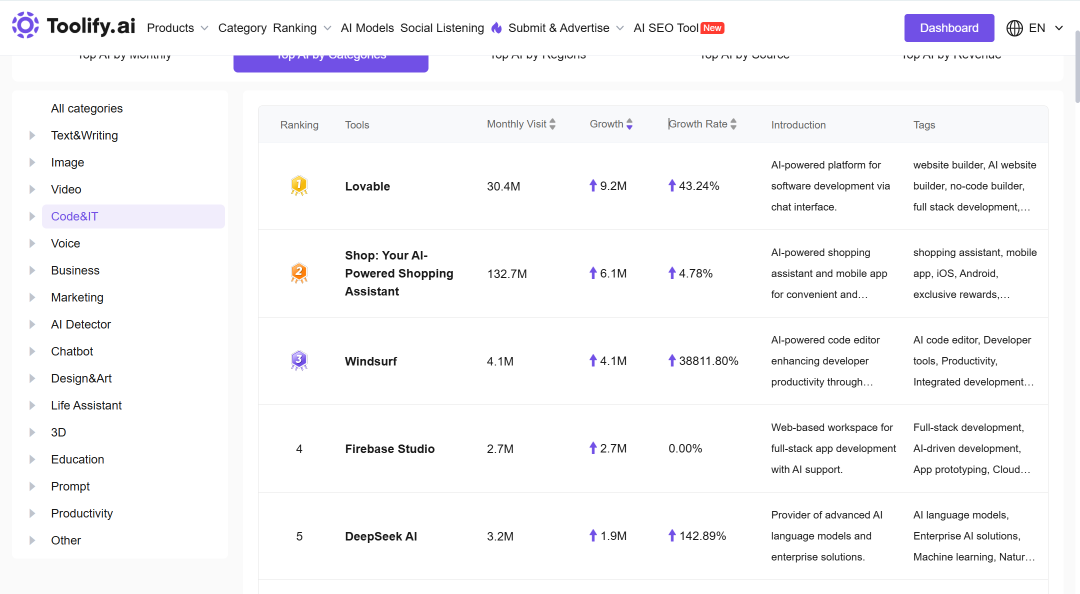Expand the Code&IT category arrow
1080x594 pixels.
point(32,216)
